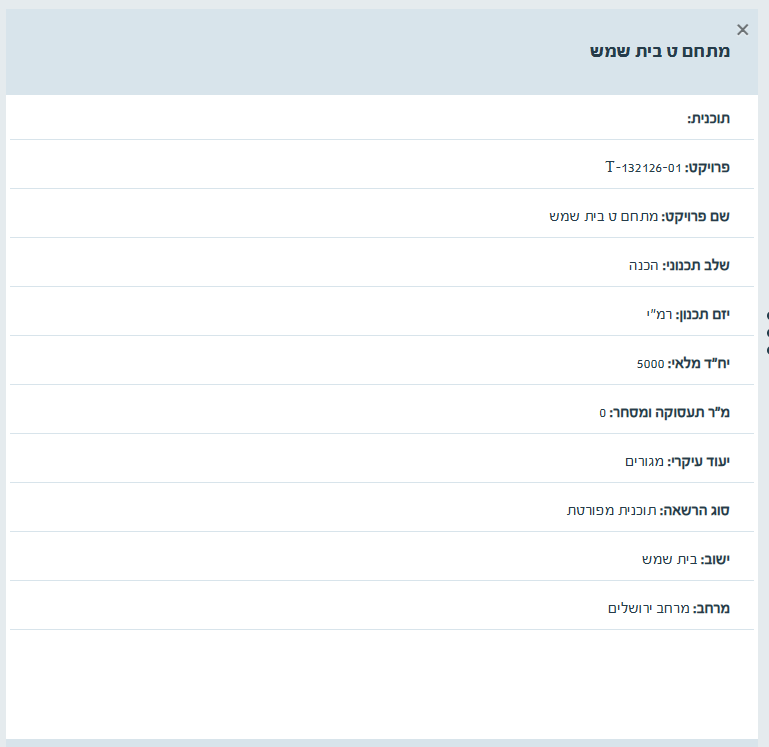Image resolution: width=769 pixels, height=747 pixels.
Task: Click the שם פרויקט field label
Action: click(x=696, y=216)
